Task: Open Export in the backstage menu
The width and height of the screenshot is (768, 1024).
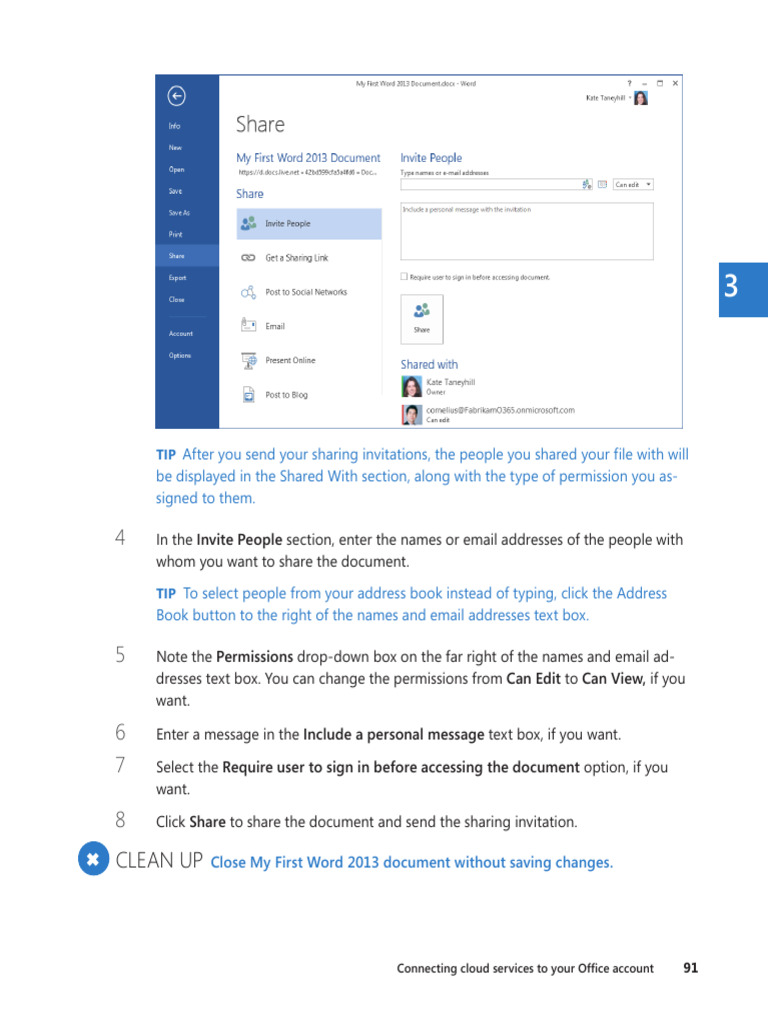Action: pyautogui.click(x=177, y=278)
